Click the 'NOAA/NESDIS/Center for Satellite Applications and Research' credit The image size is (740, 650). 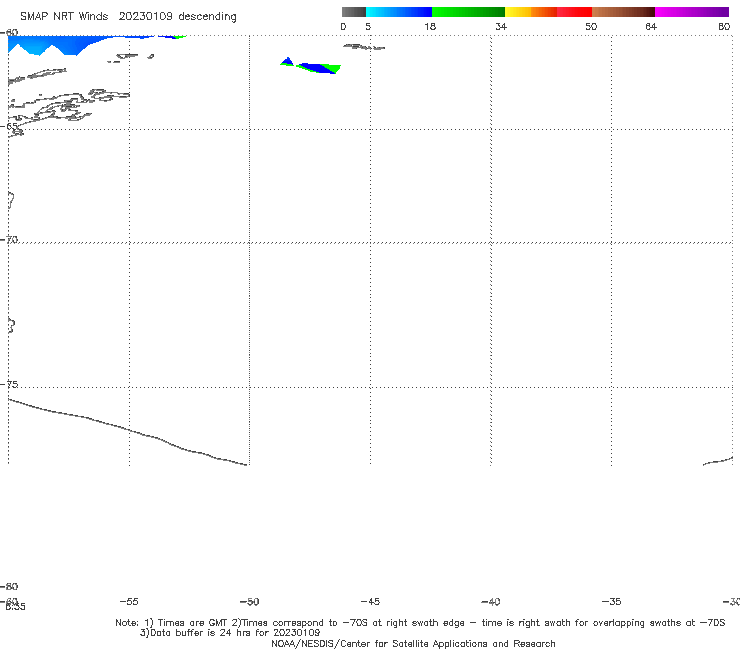[413, 644]
